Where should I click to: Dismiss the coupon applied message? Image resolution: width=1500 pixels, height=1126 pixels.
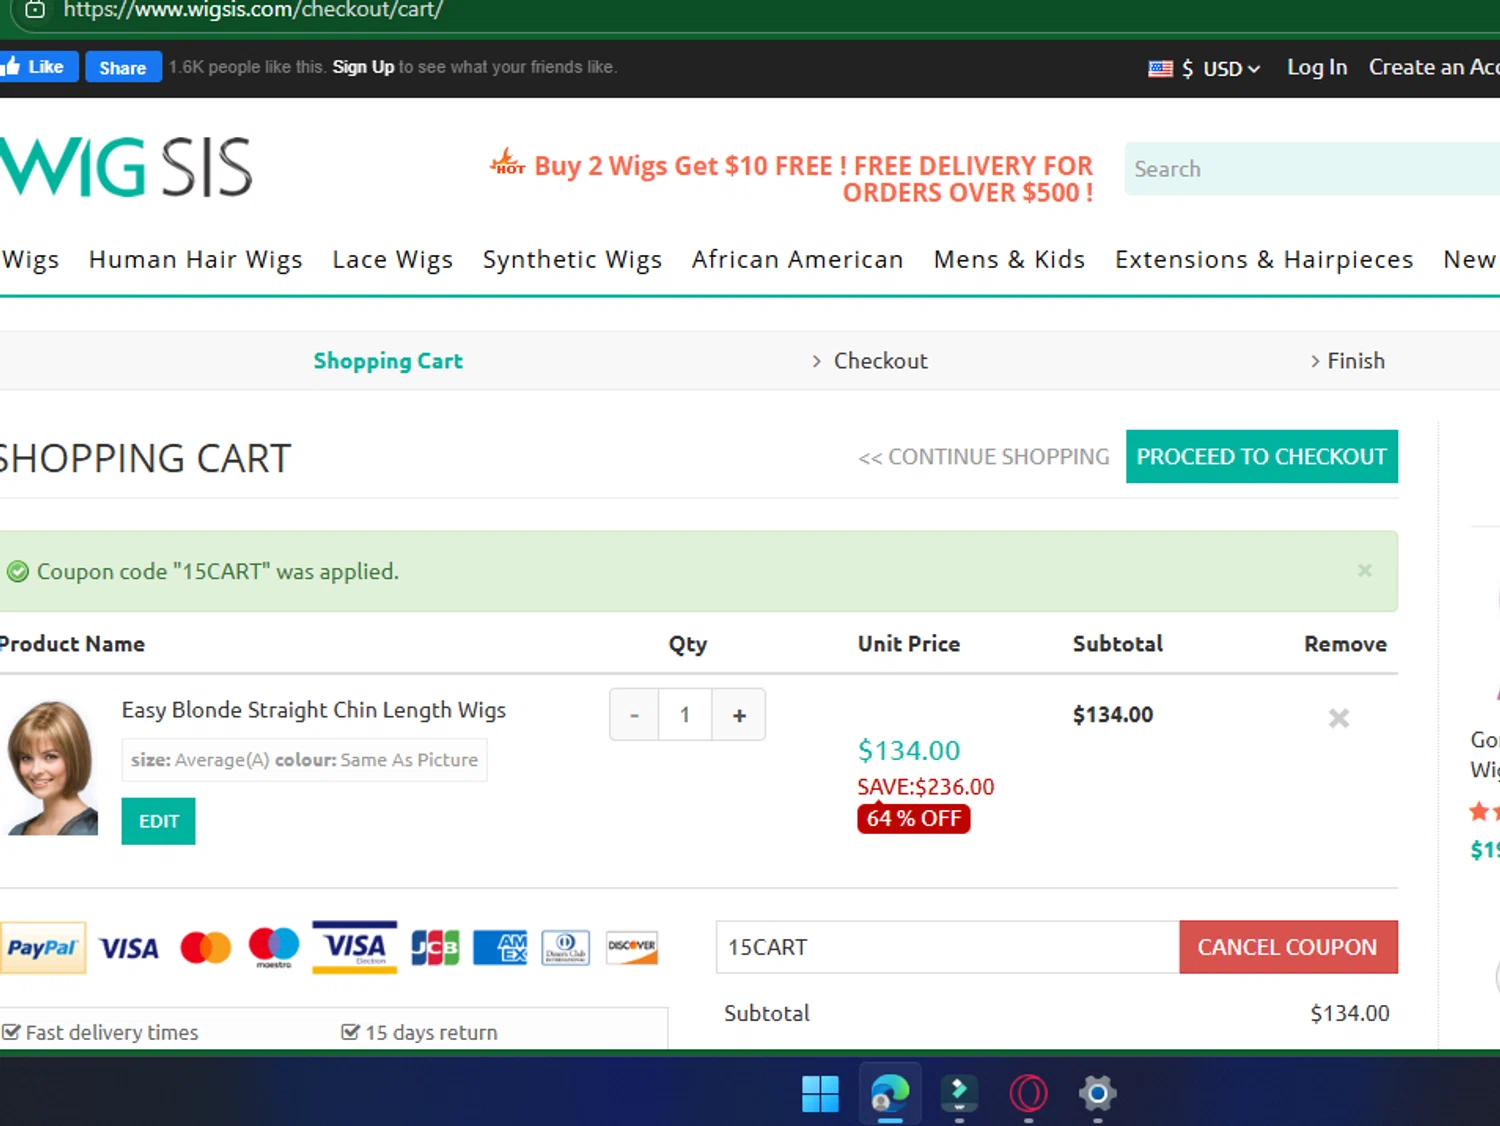click(x=1365, y=570)
